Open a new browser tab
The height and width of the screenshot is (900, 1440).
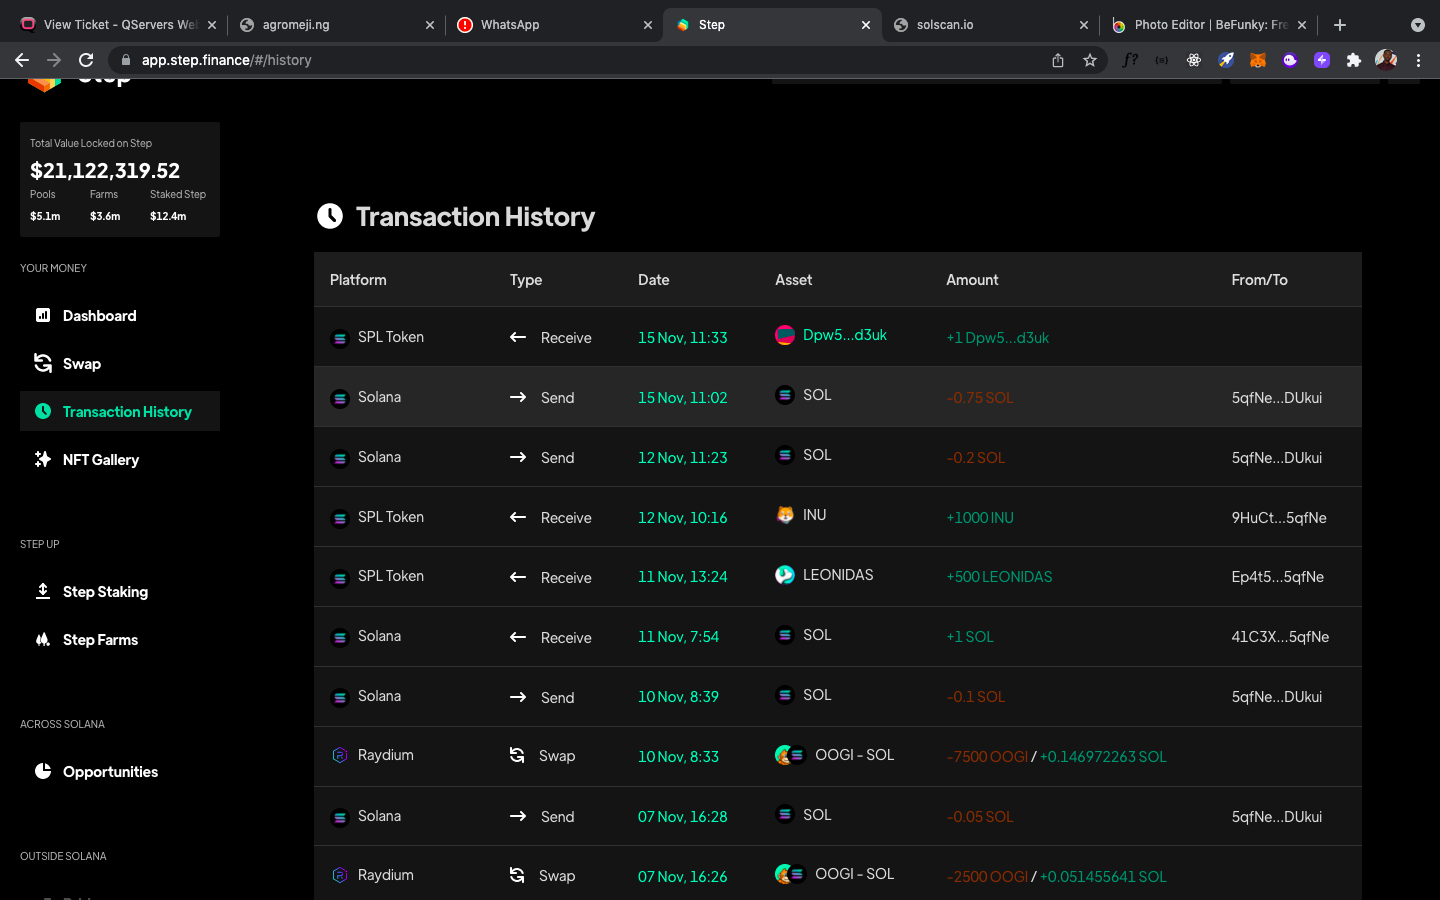coord(1340,25)
